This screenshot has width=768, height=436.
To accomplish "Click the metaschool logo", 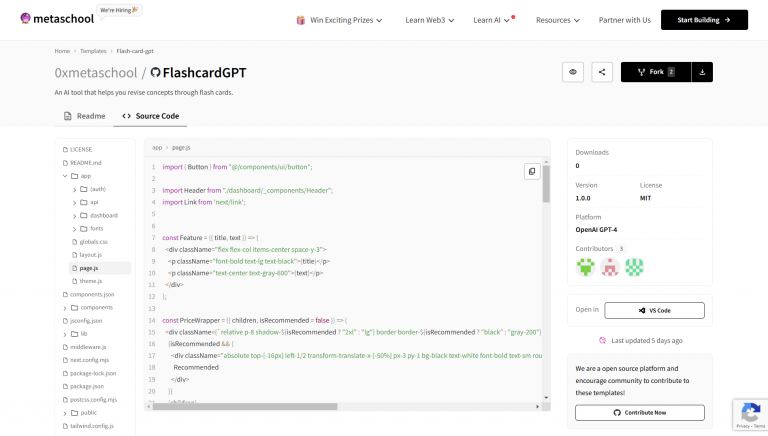I will click(x=57, y=19).
